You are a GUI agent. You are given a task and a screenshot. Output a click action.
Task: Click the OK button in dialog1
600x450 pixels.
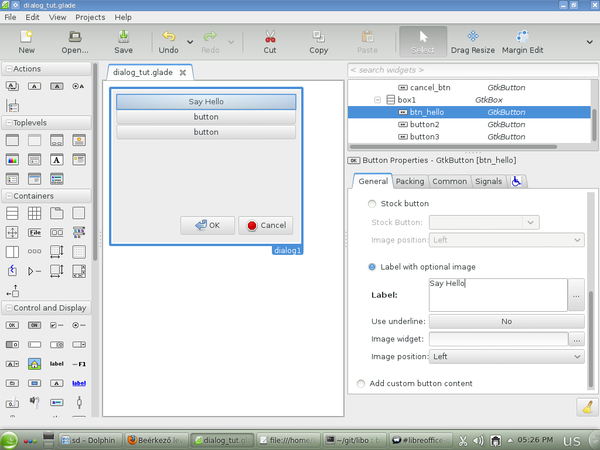[207, 225]
